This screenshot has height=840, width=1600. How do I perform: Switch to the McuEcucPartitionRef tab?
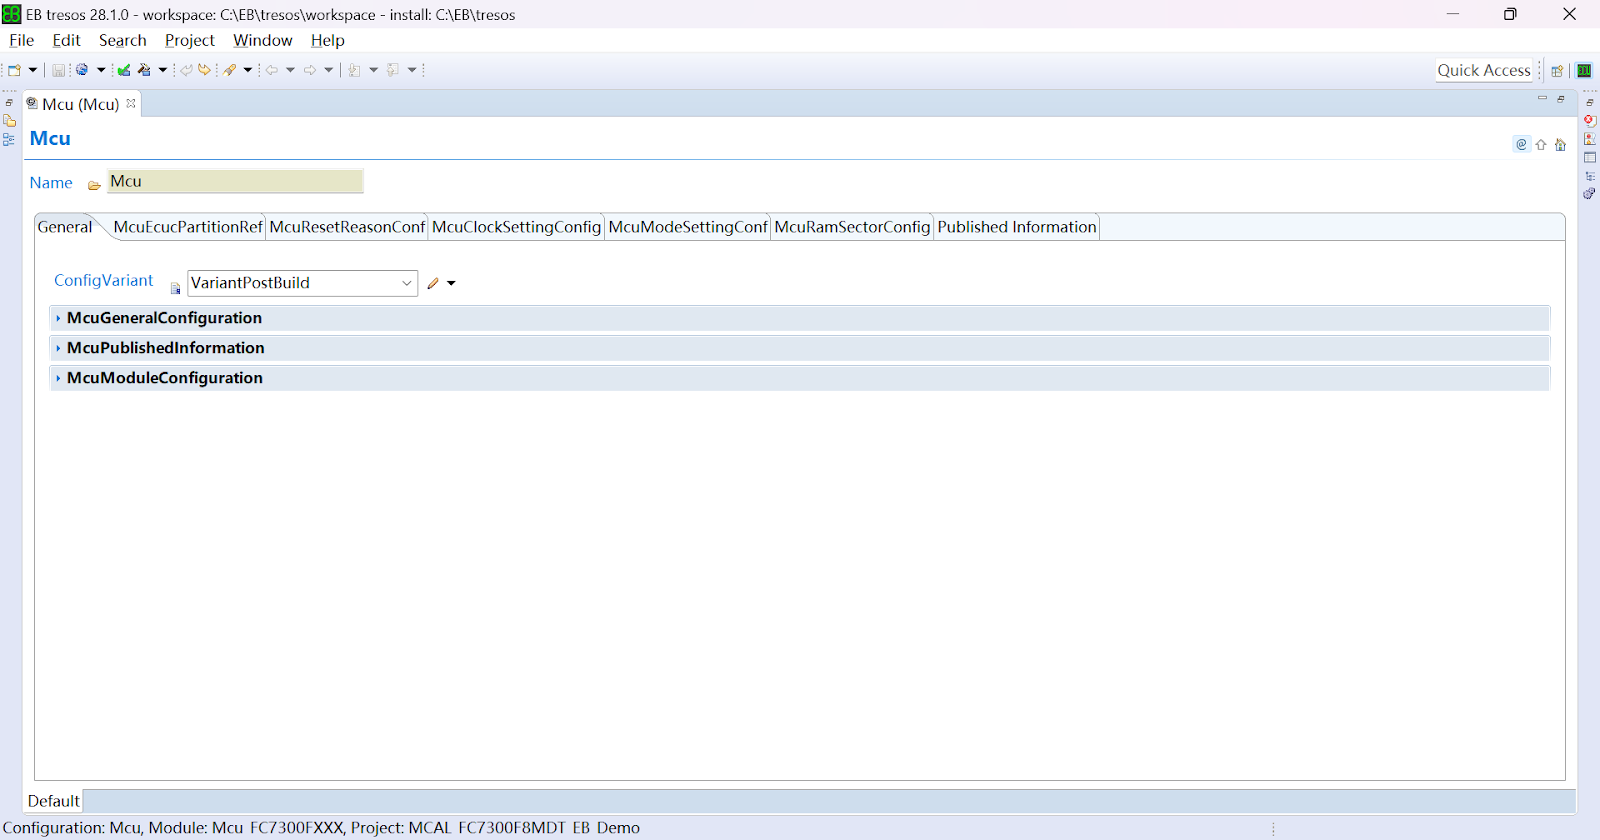pyautogui.click(x=188, y=227)
